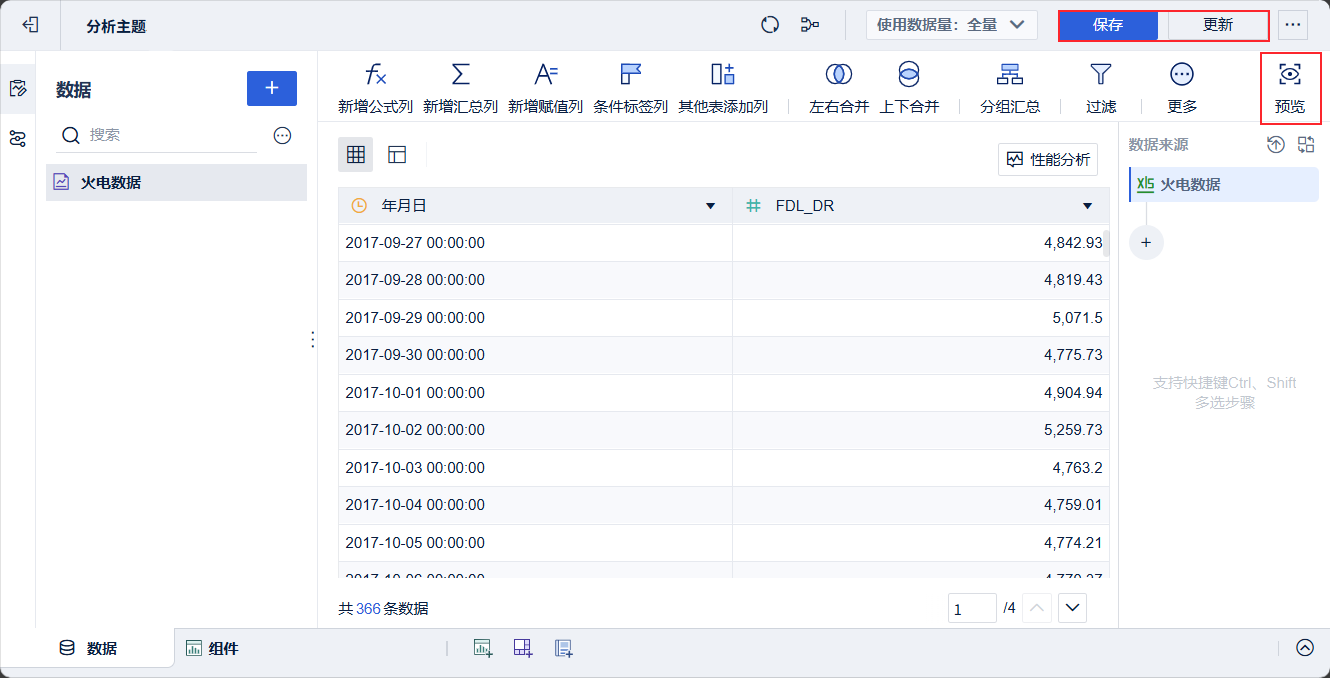Click the 保存 button
Viewport: 1330px width, 678px height.
[1108, 25]
